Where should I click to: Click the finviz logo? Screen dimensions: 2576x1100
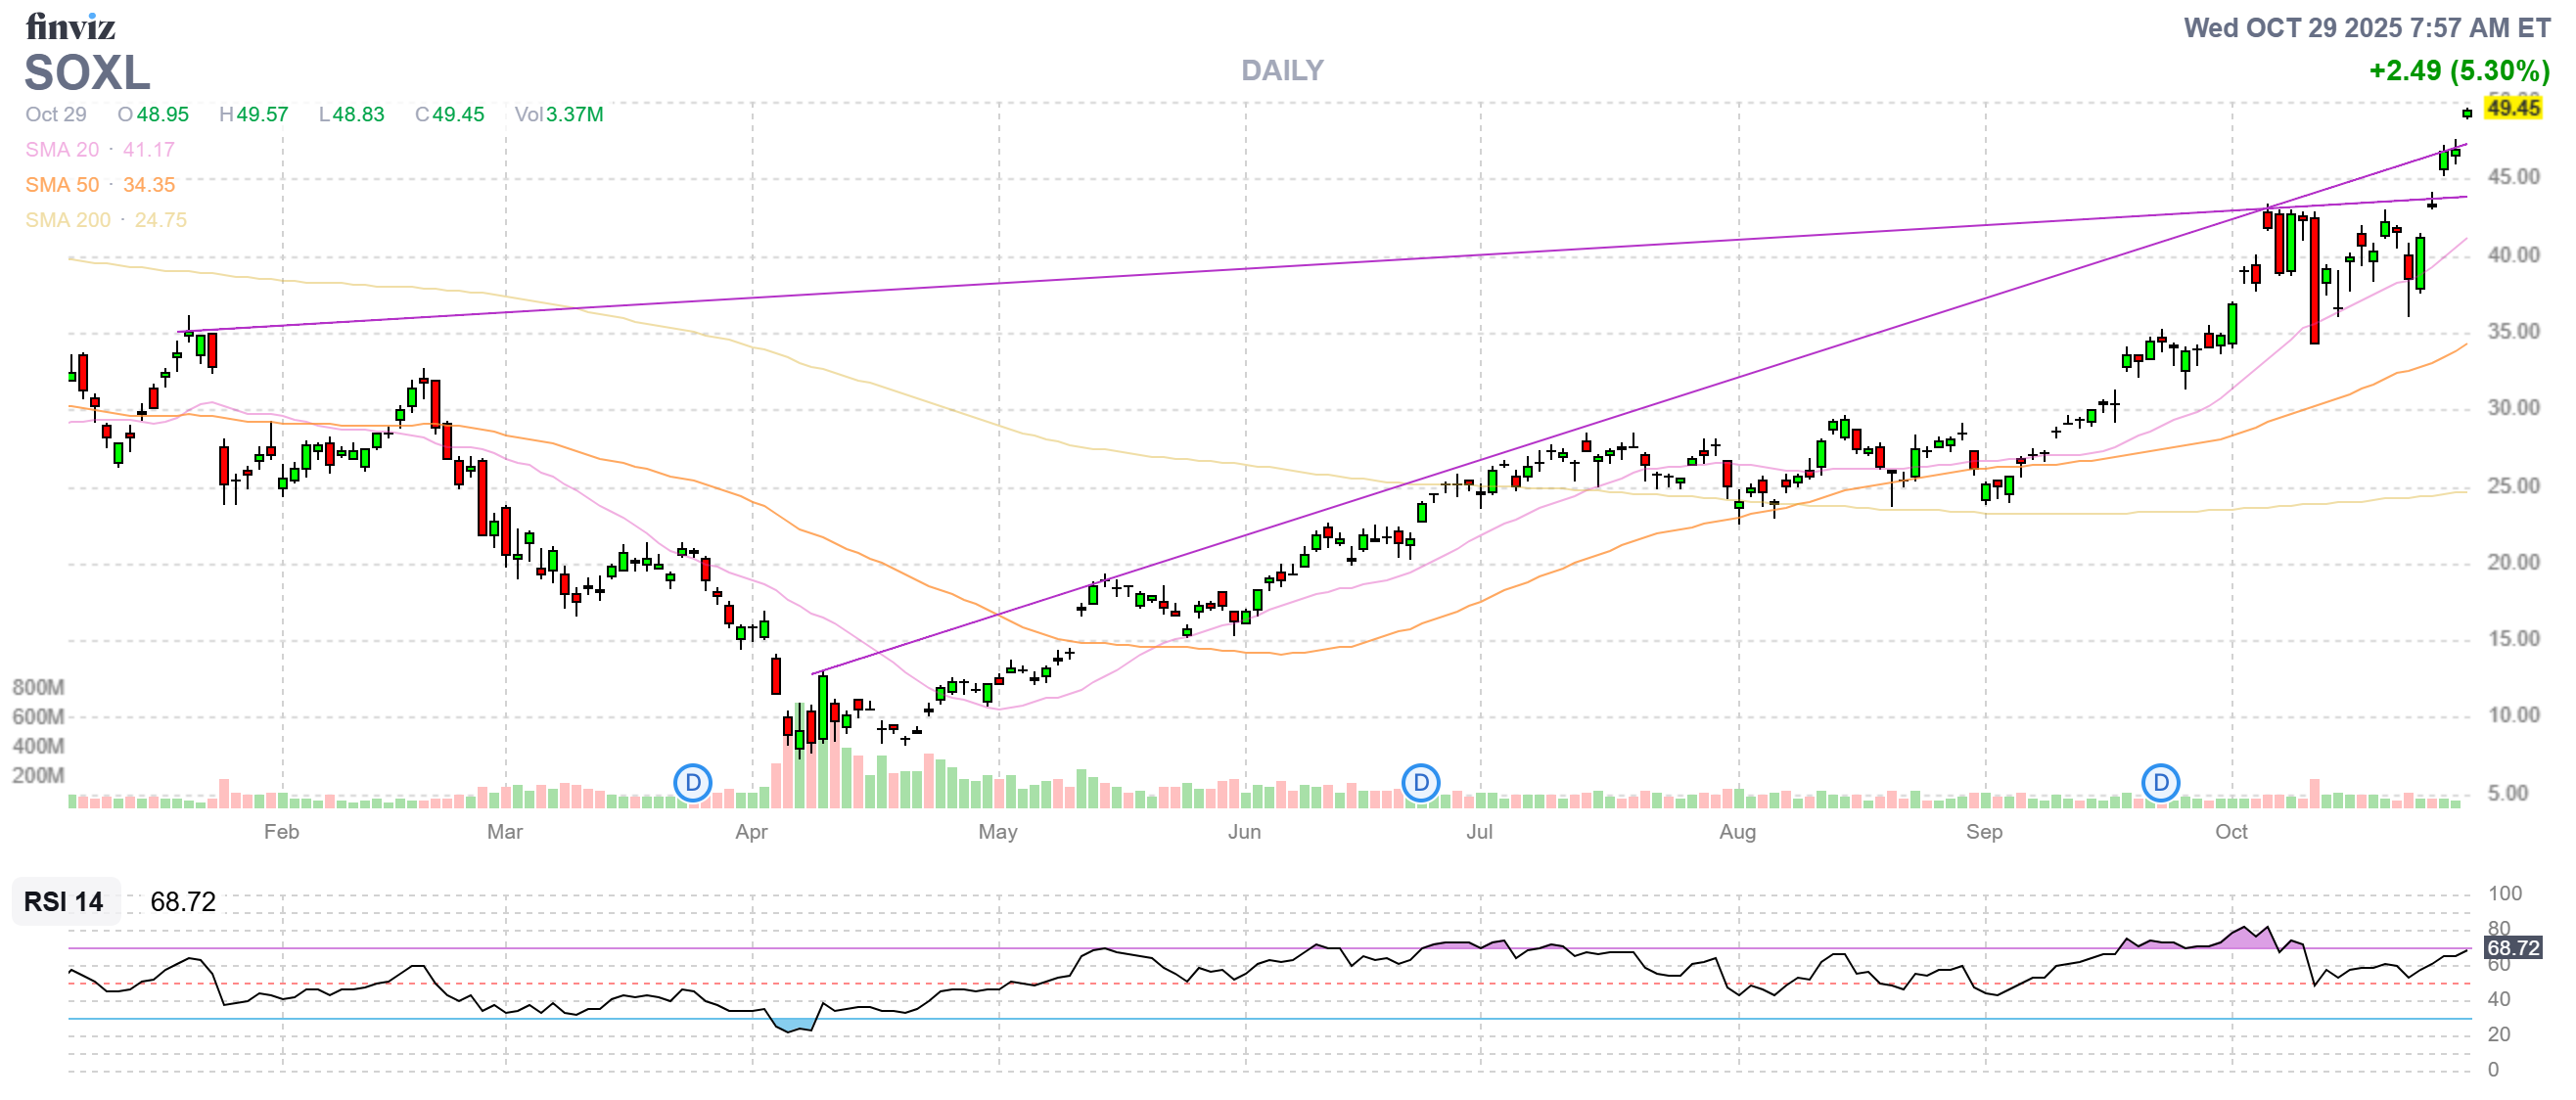click(x=70, y=27)
